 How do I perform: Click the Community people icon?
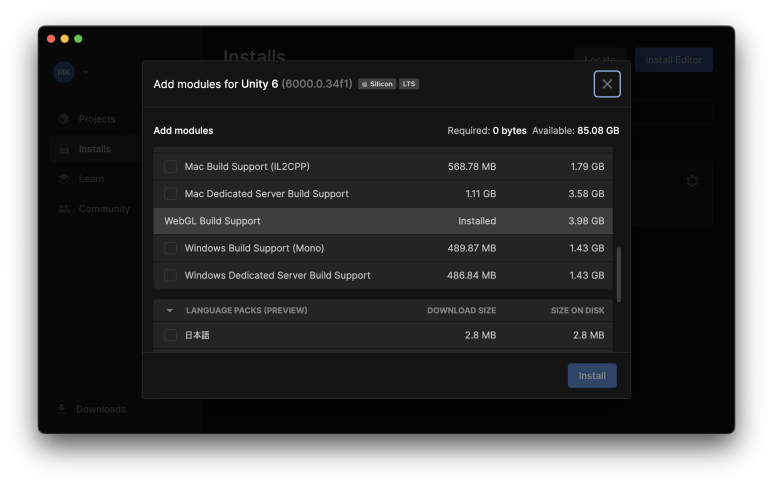point(64,208)
